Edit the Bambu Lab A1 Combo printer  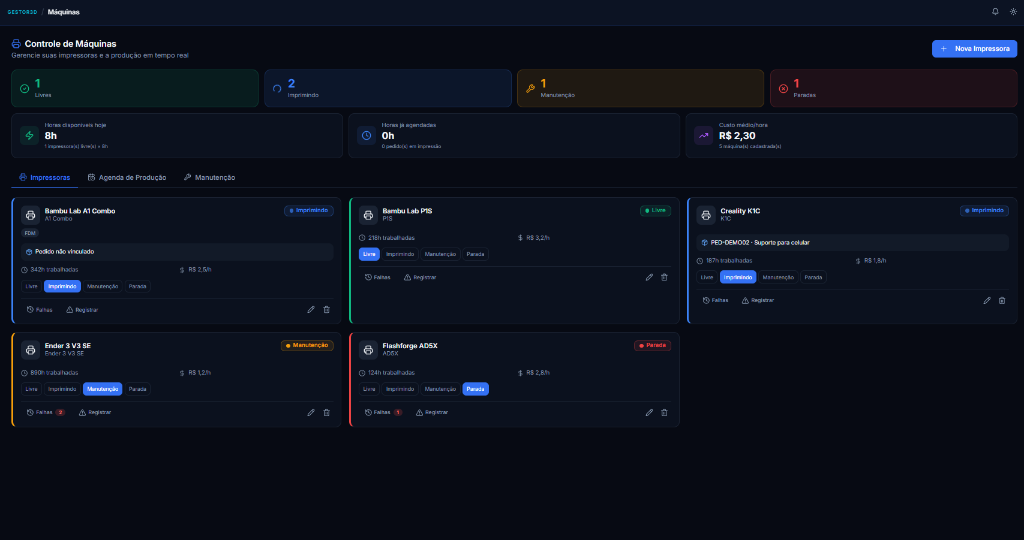tap(311, 310)
